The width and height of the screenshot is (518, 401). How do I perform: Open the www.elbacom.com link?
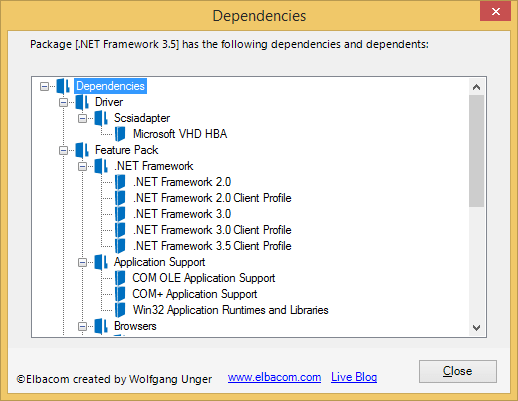coord(274,377)
